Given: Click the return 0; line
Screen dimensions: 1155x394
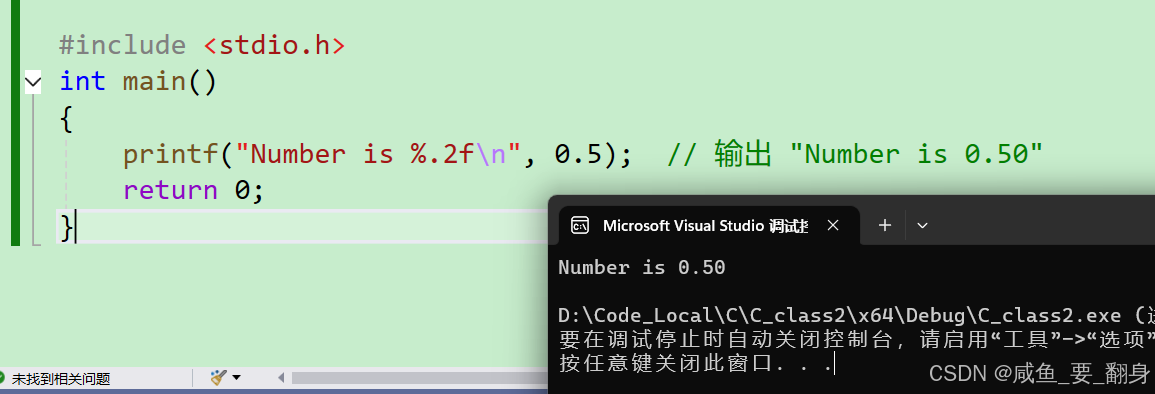Looking at the screenshot, I should pos(193,190).
